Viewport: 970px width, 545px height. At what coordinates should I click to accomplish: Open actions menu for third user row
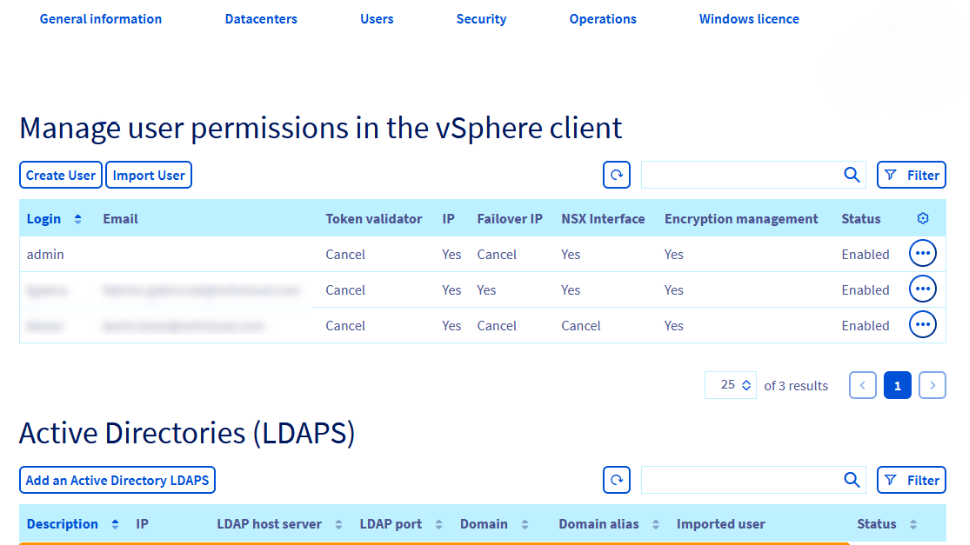point(922,325)
